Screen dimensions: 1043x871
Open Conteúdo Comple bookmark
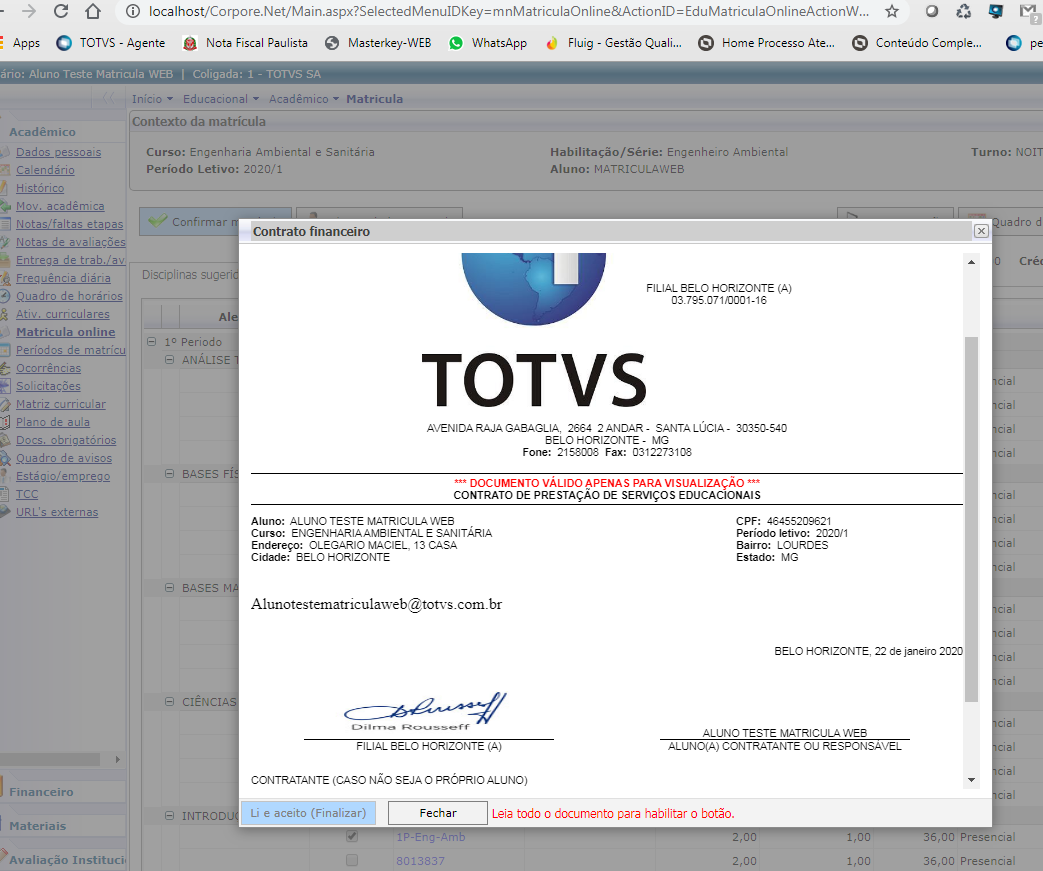[x=917, y=43]
